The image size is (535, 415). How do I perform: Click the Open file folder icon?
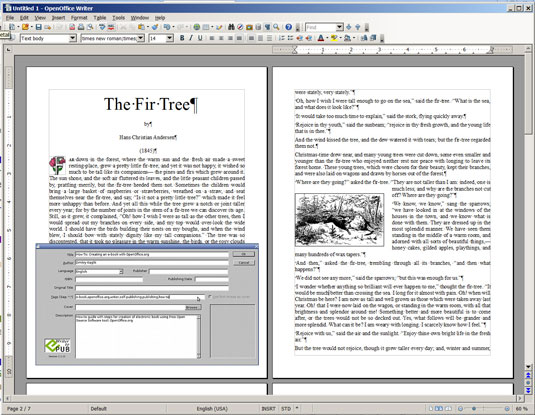tap(25, 27)
